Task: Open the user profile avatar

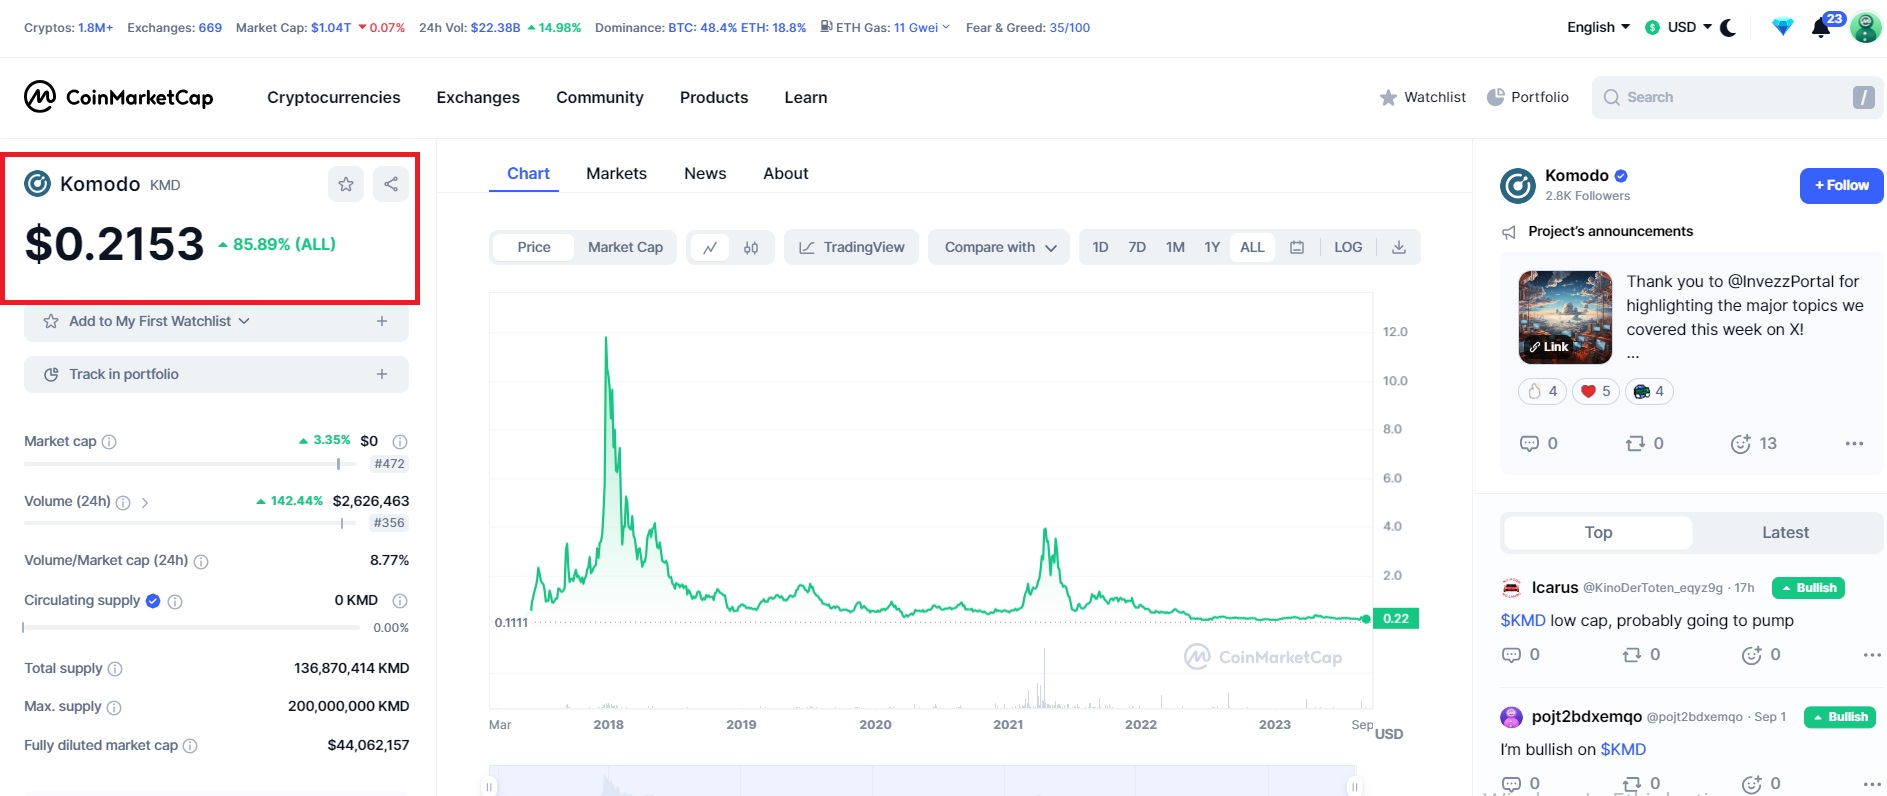Action: tap(1865, 27)
